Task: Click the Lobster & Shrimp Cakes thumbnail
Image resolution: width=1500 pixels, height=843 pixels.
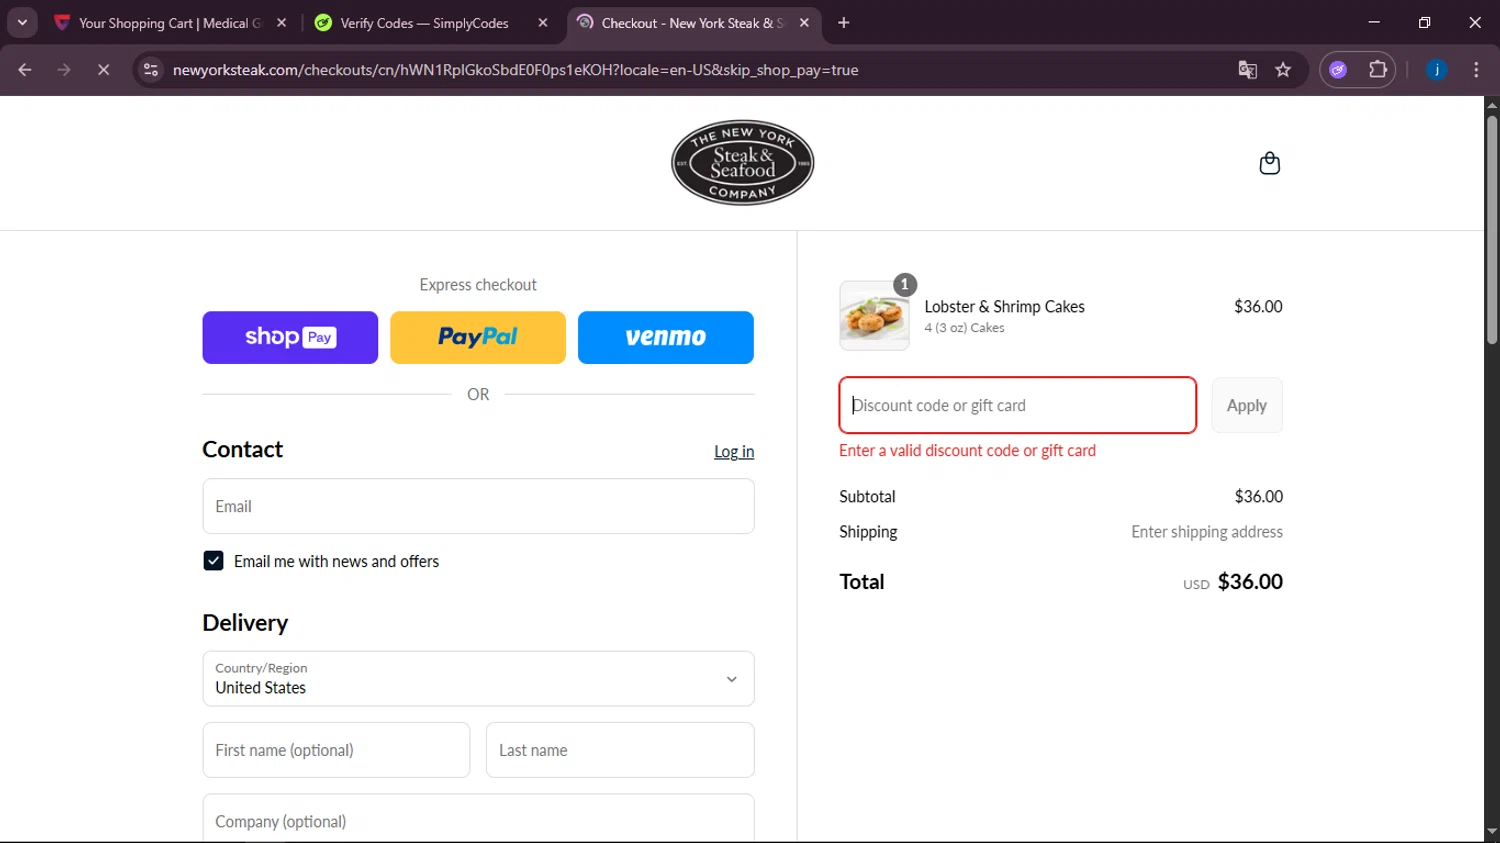Action: click(874, 316)
